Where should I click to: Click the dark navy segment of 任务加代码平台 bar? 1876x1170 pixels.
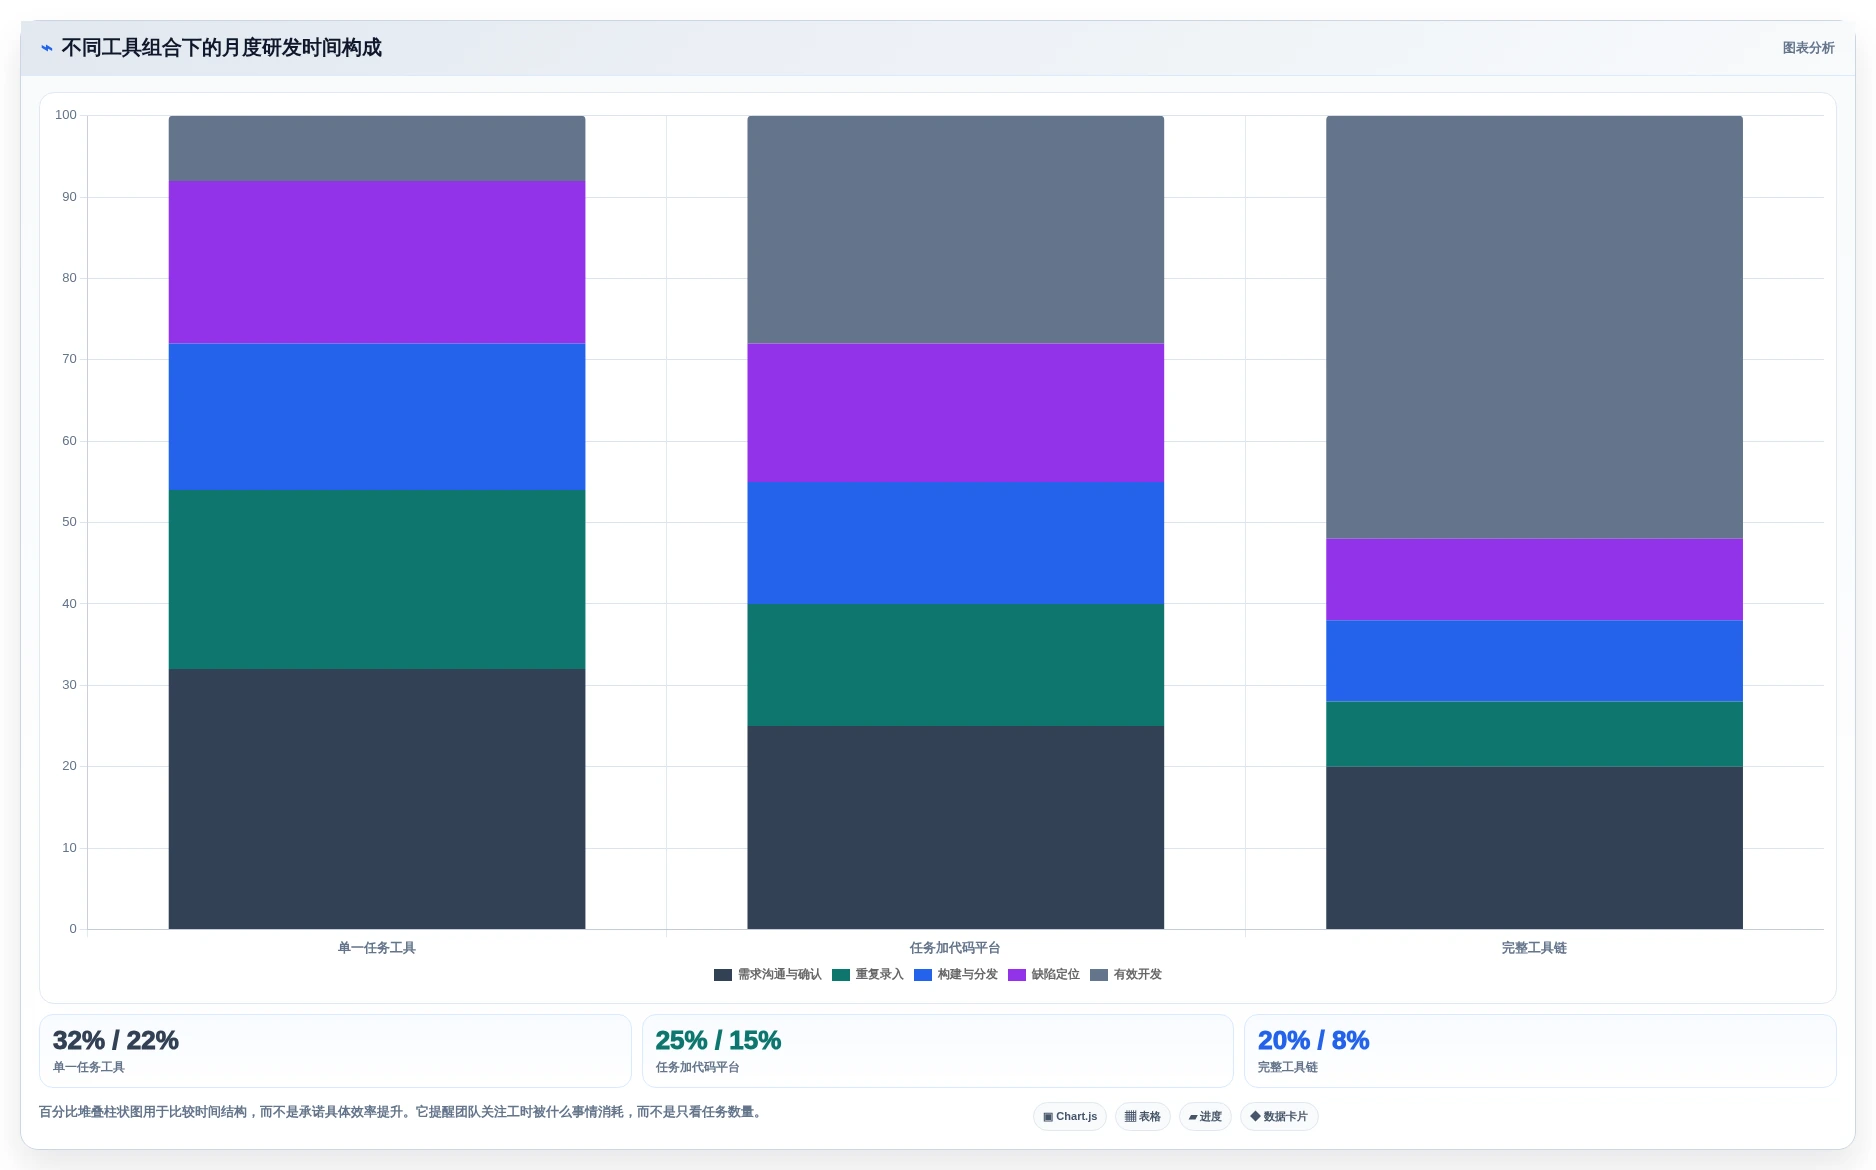click(955, 827)
